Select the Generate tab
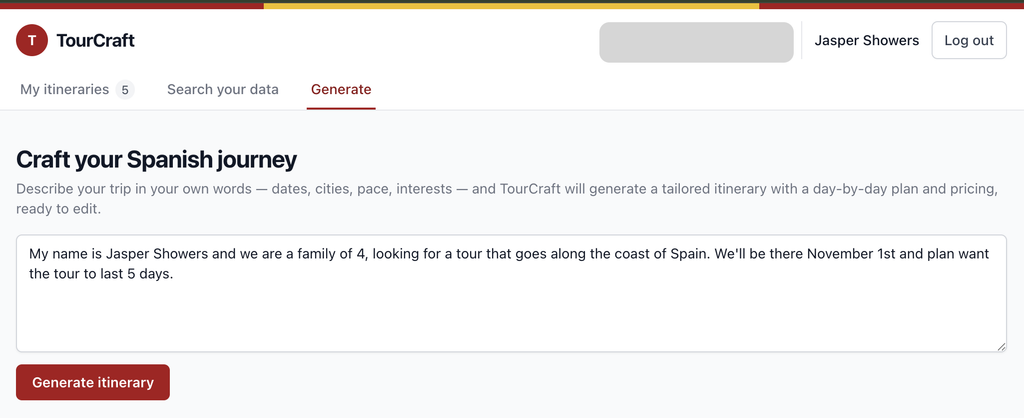Viewport: 1024px width, 418px height. click(x=341, y=89)
